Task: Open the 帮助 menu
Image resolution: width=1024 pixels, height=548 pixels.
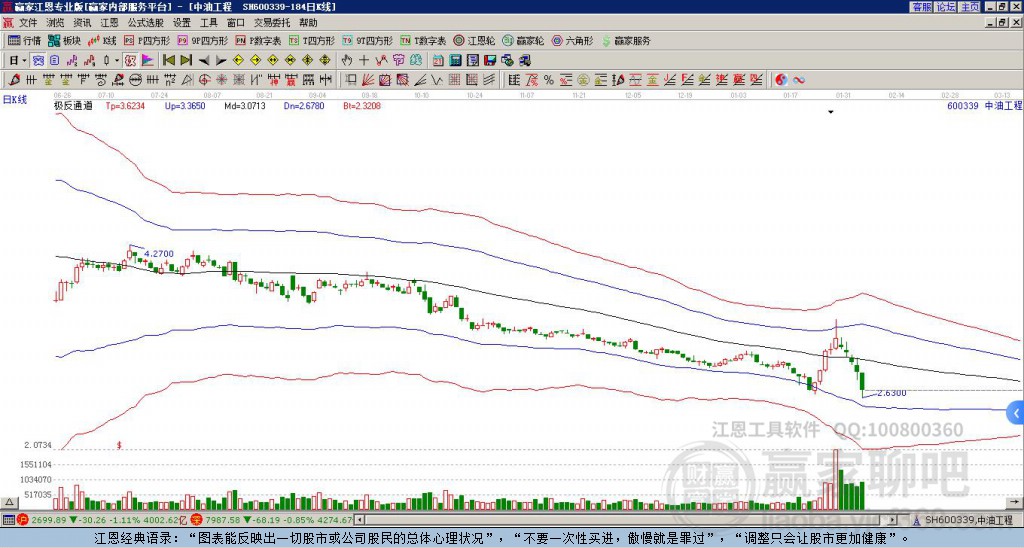Action: (308, 23)
